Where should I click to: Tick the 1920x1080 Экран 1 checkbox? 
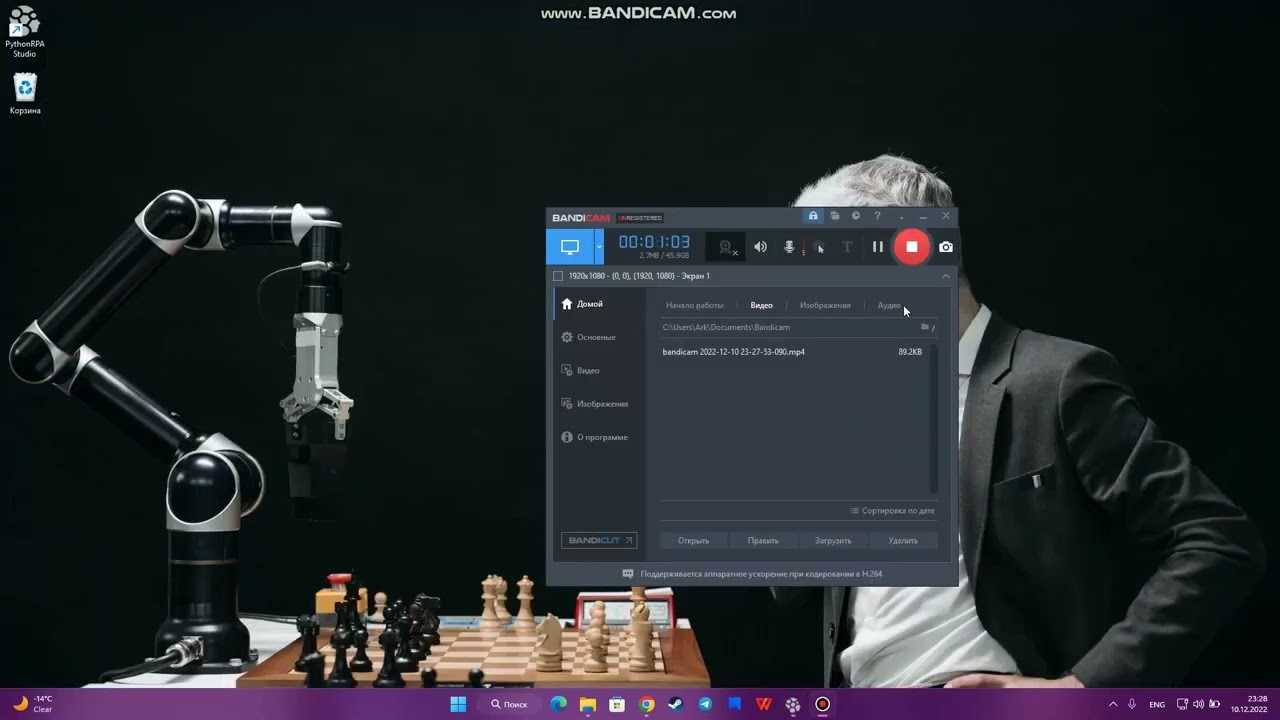coord(558,276)
